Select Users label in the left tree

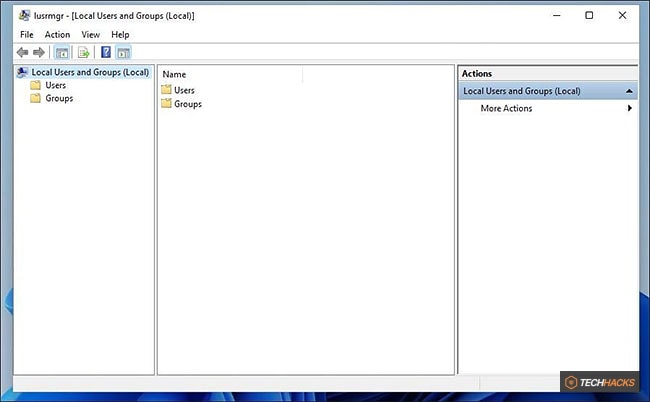pos(56,85)
